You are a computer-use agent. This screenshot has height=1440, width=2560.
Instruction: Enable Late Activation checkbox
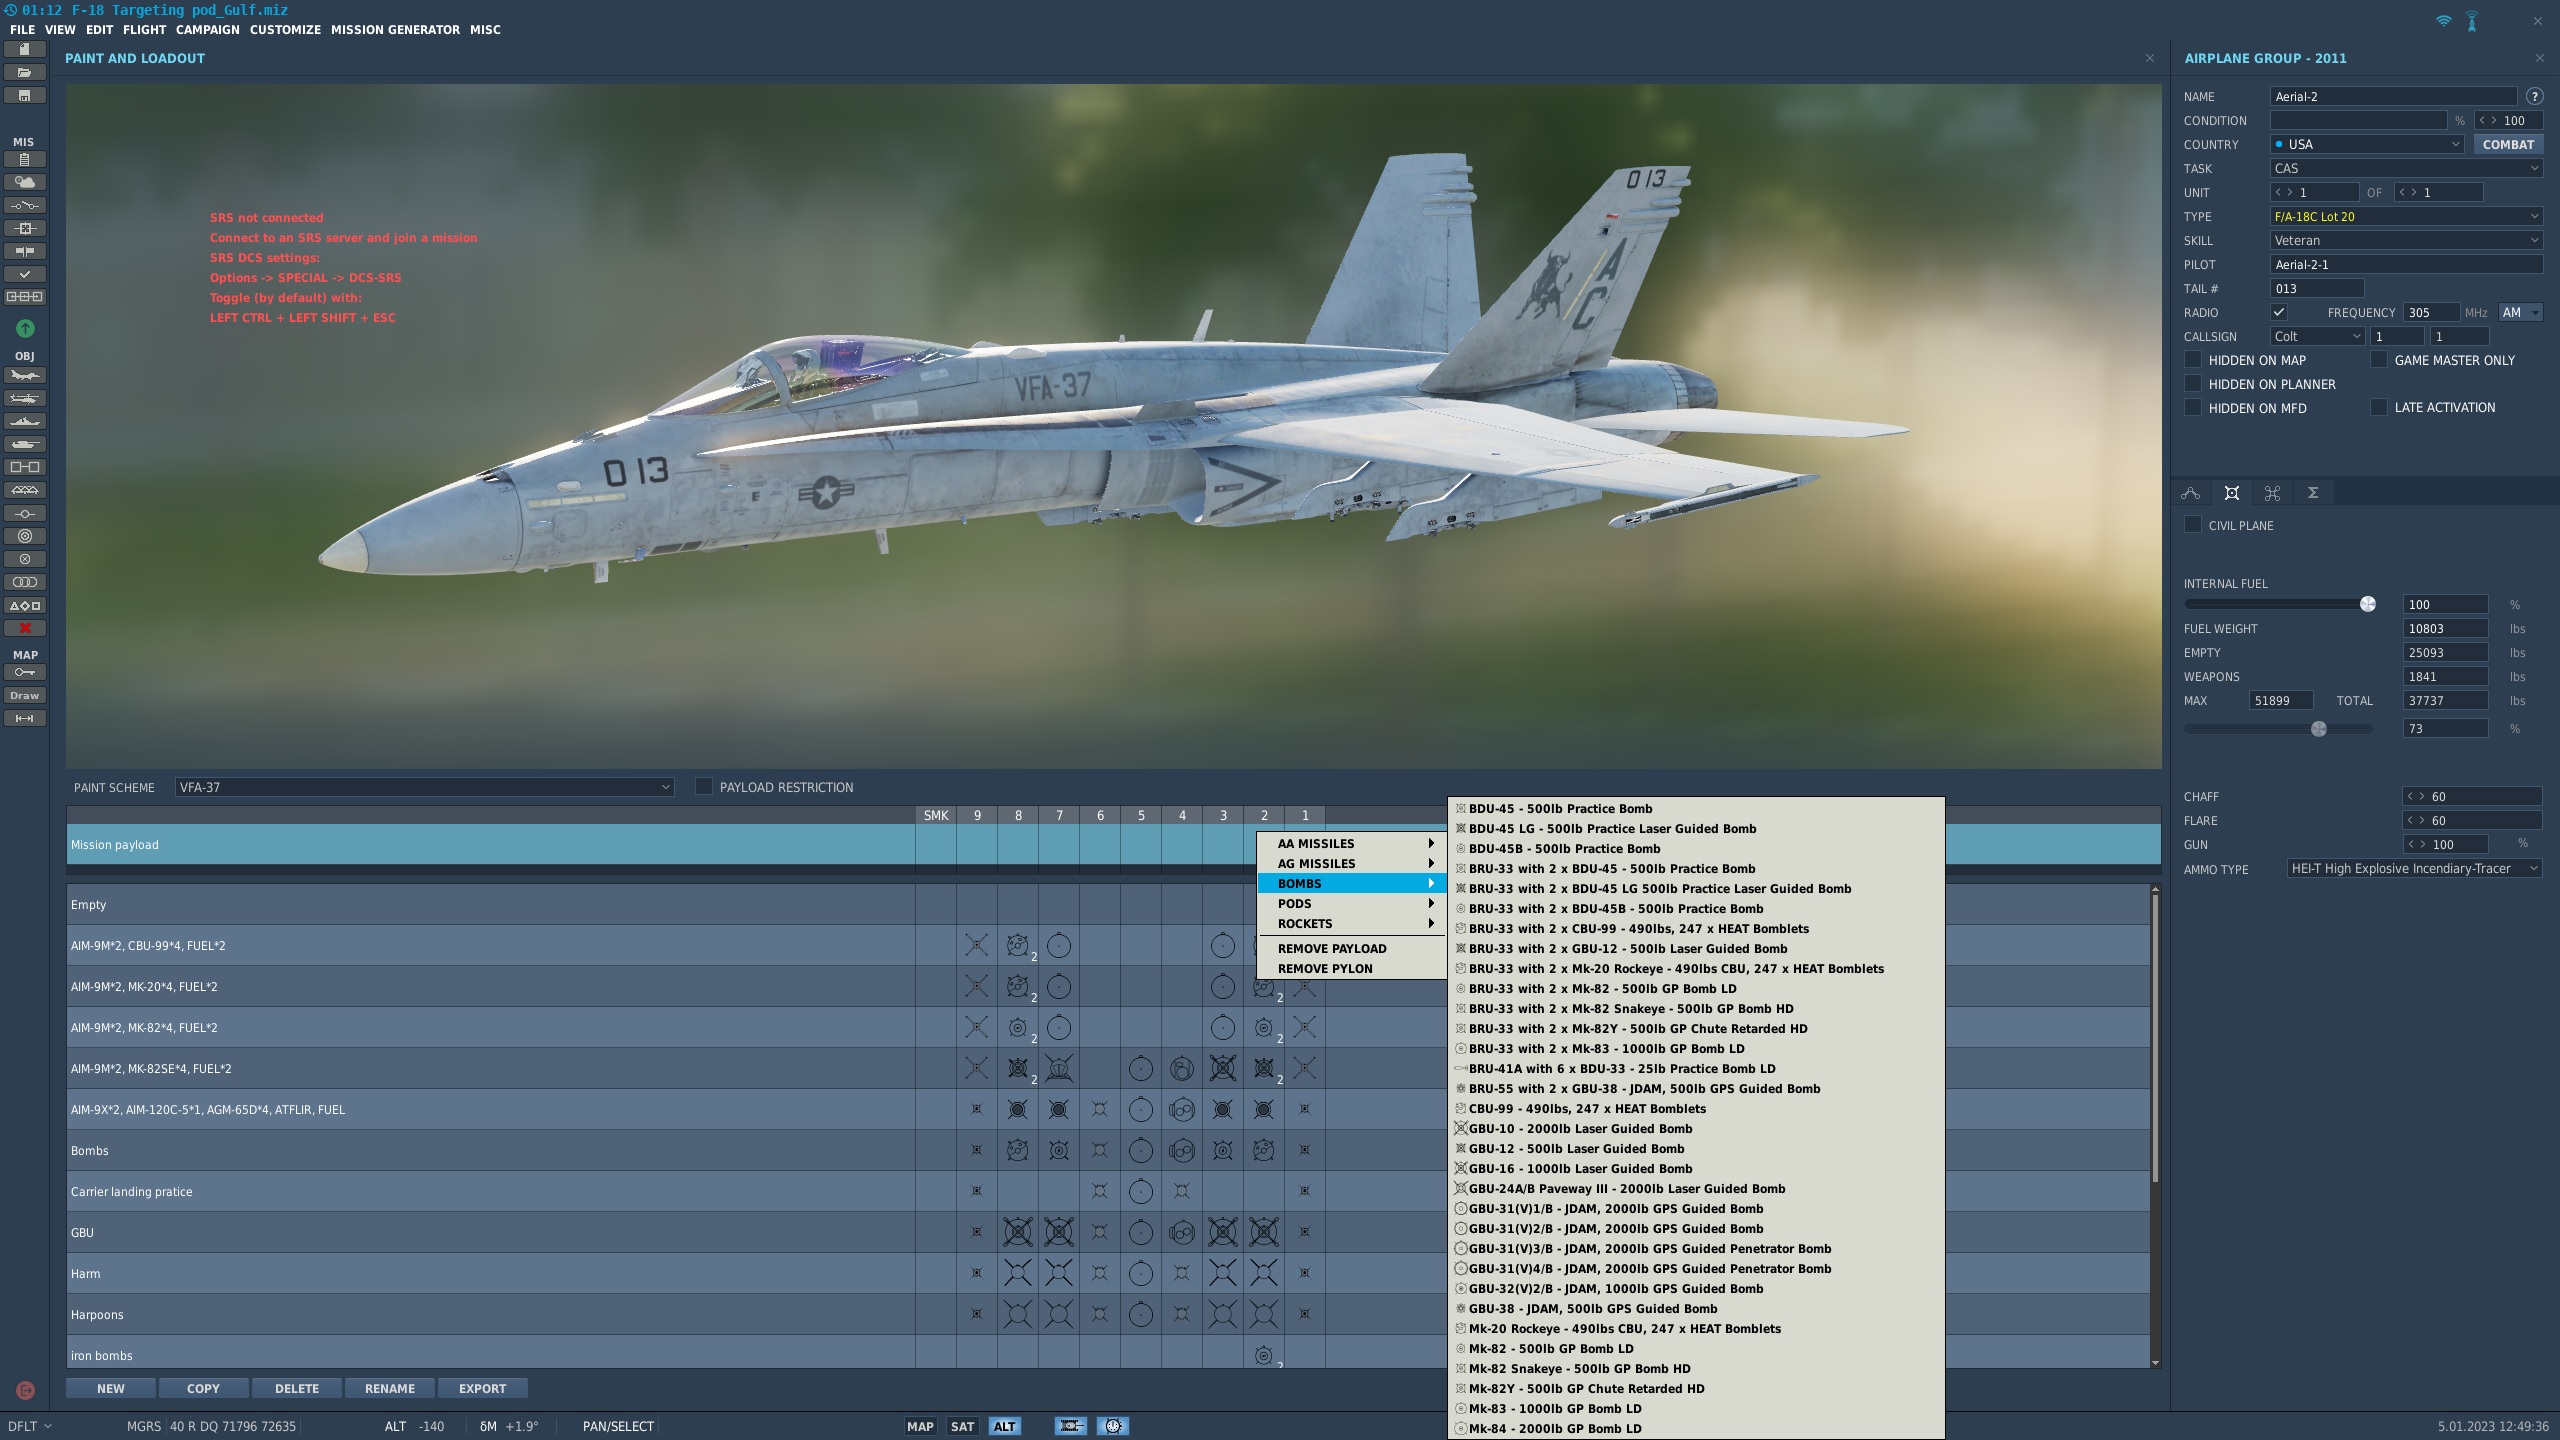[x=2379, y=407]
